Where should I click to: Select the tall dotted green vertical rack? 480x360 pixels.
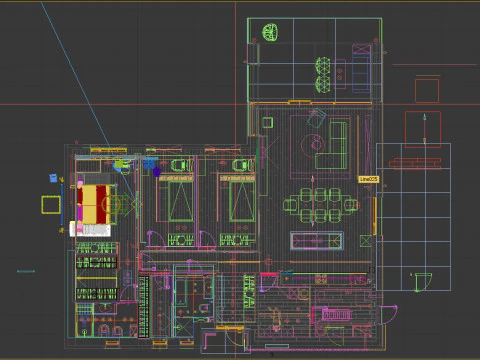(144, 307)
